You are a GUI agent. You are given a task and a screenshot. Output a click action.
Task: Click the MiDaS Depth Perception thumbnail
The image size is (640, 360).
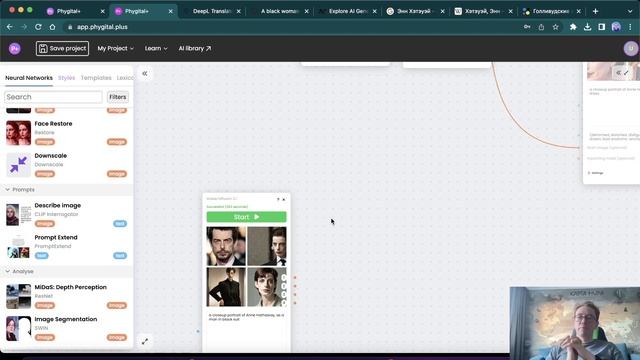coord(18,296)
